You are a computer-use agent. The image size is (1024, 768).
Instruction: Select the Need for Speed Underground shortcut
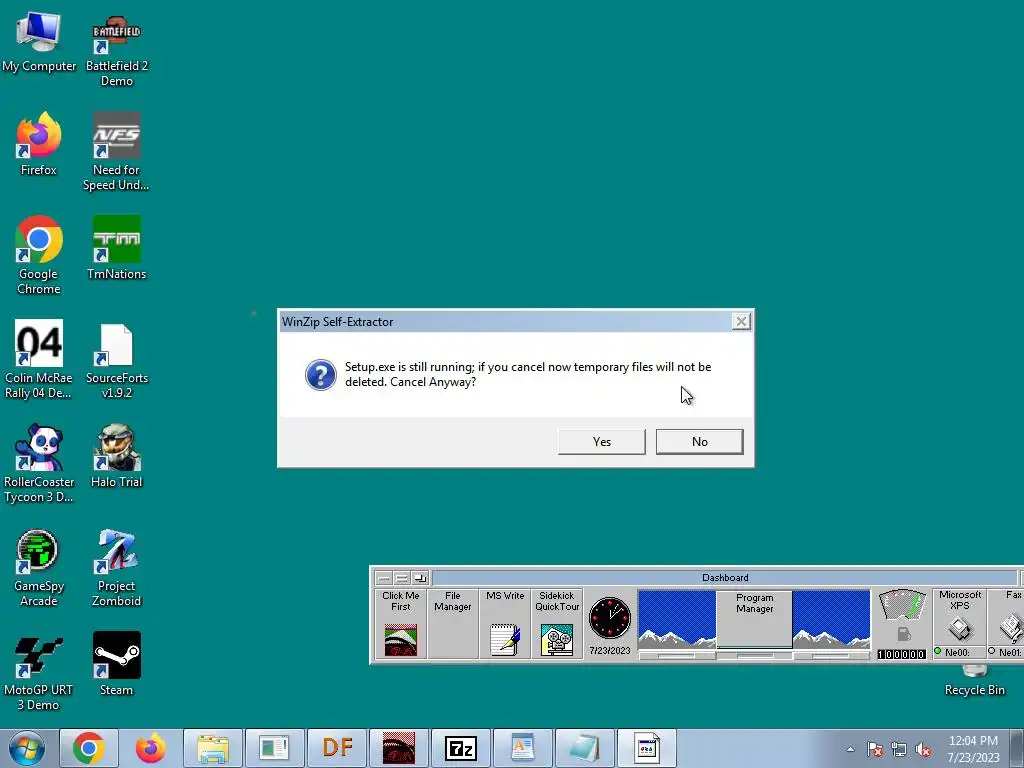coord(116,152)
